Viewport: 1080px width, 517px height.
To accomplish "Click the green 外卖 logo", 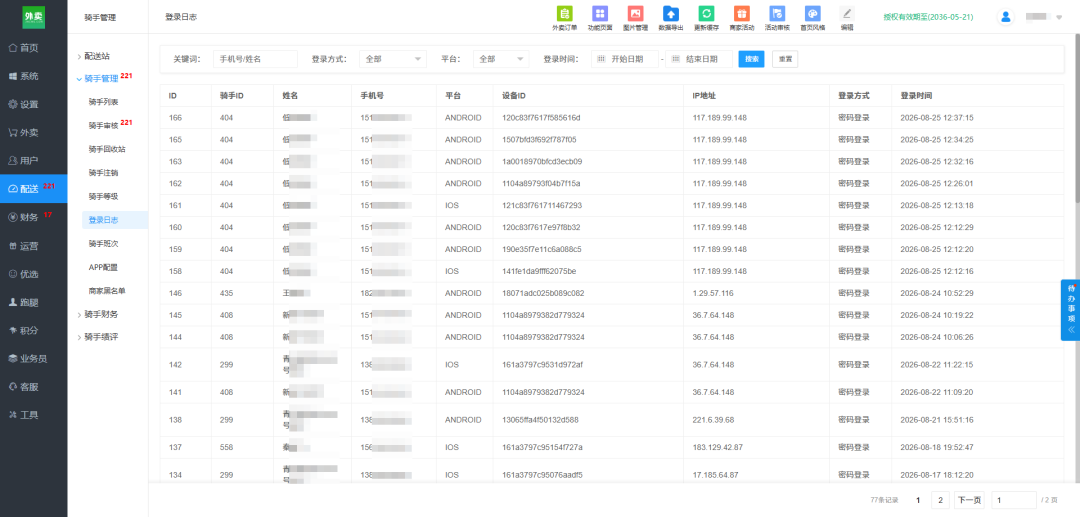I will (x=33, y=17).
